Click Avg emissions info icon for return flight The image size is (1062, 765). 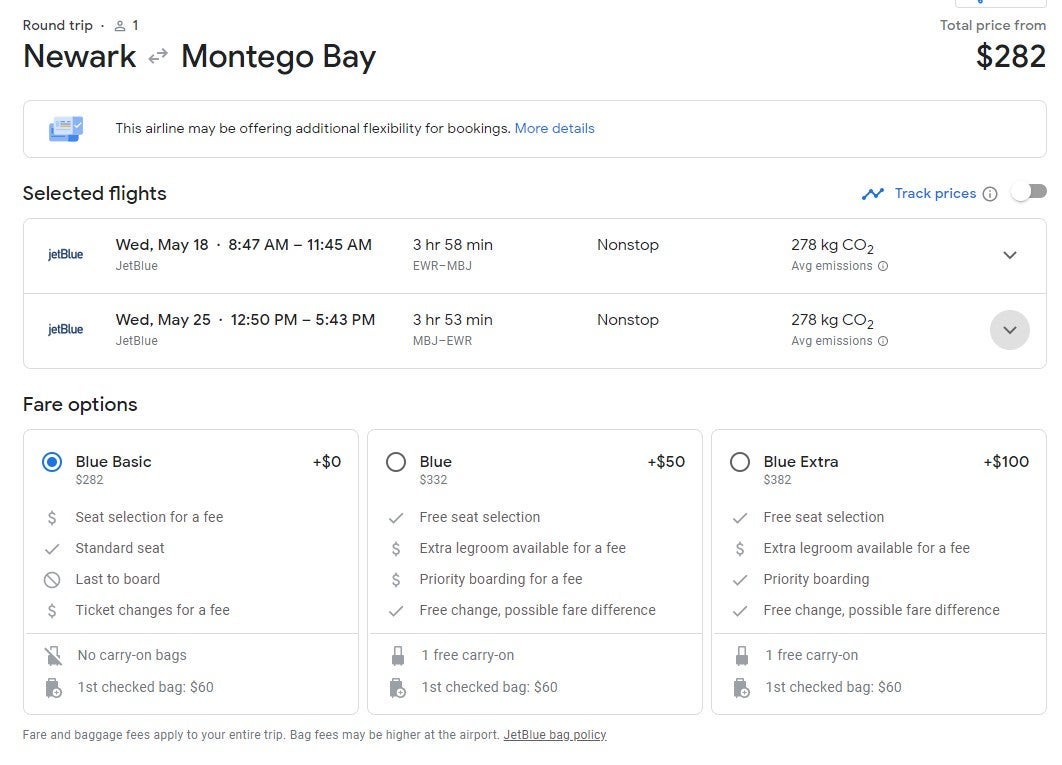point(883,341)
